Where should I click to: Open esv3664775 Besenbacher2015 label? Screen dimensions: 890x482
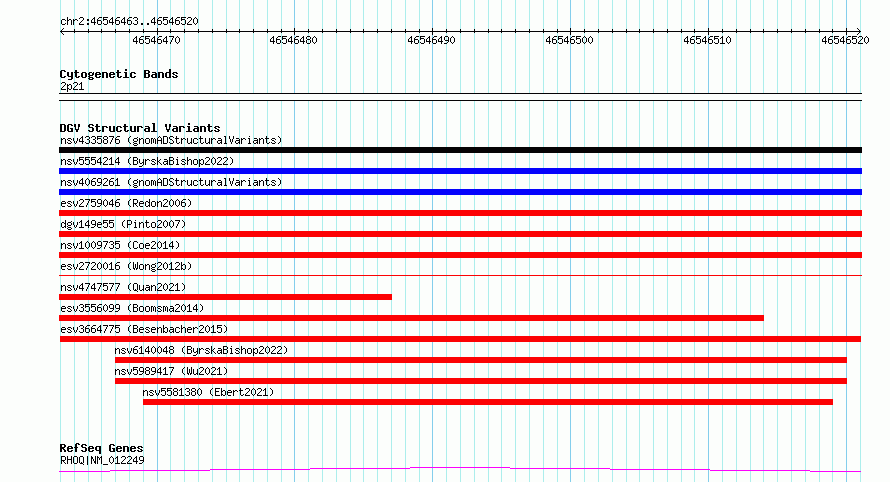click(x=144, y=329)
